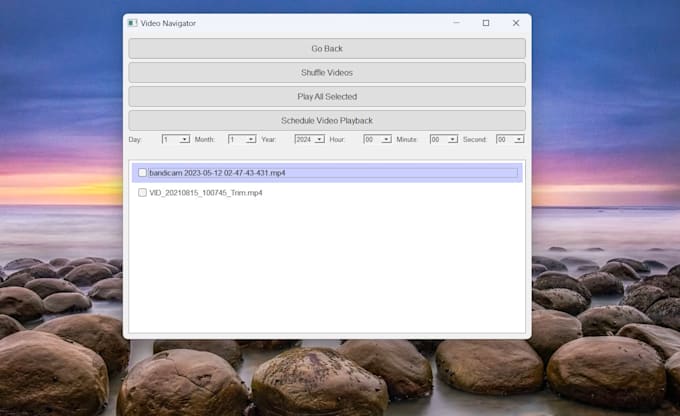Screen dimensions: 680x416
Task: Check the VID_20210815_100745_Trim.mp4 checkbox
Action: [x=142, y=193]
